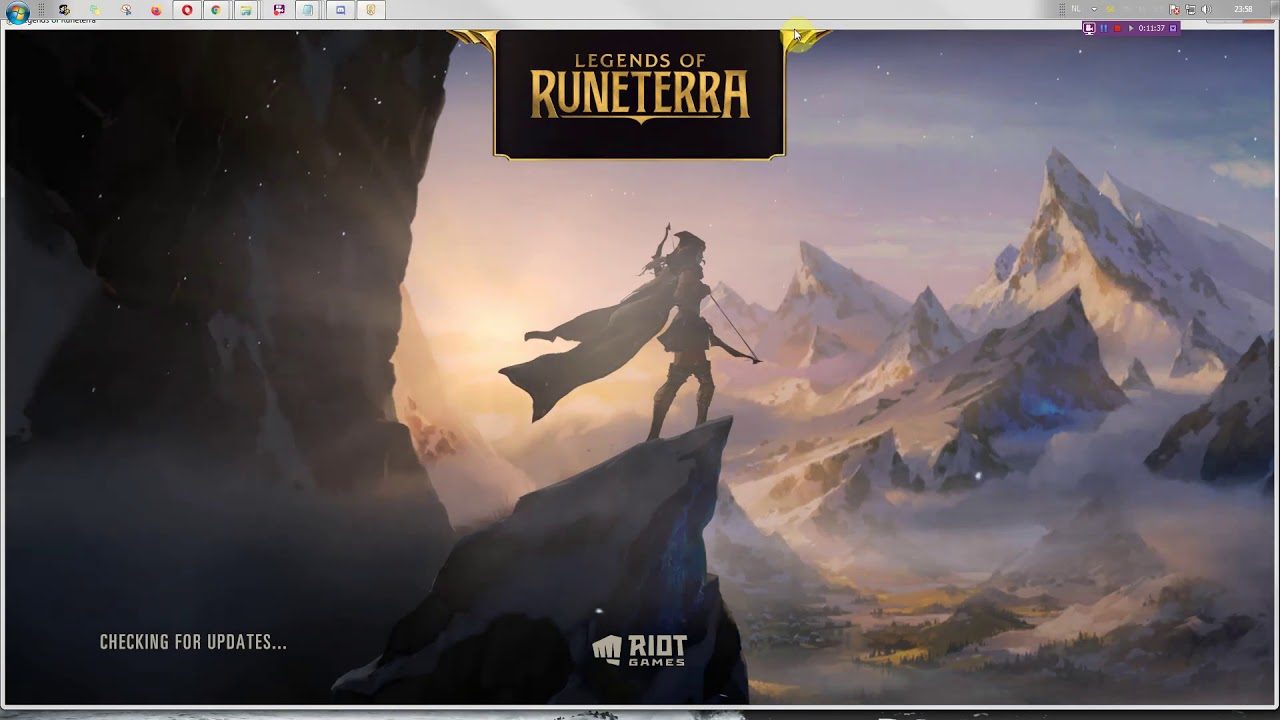Select the Legends of Runeterra taskbar button
Image resolution: width=1280 pixels, height=720 pixels.
[x=371, y=10]
